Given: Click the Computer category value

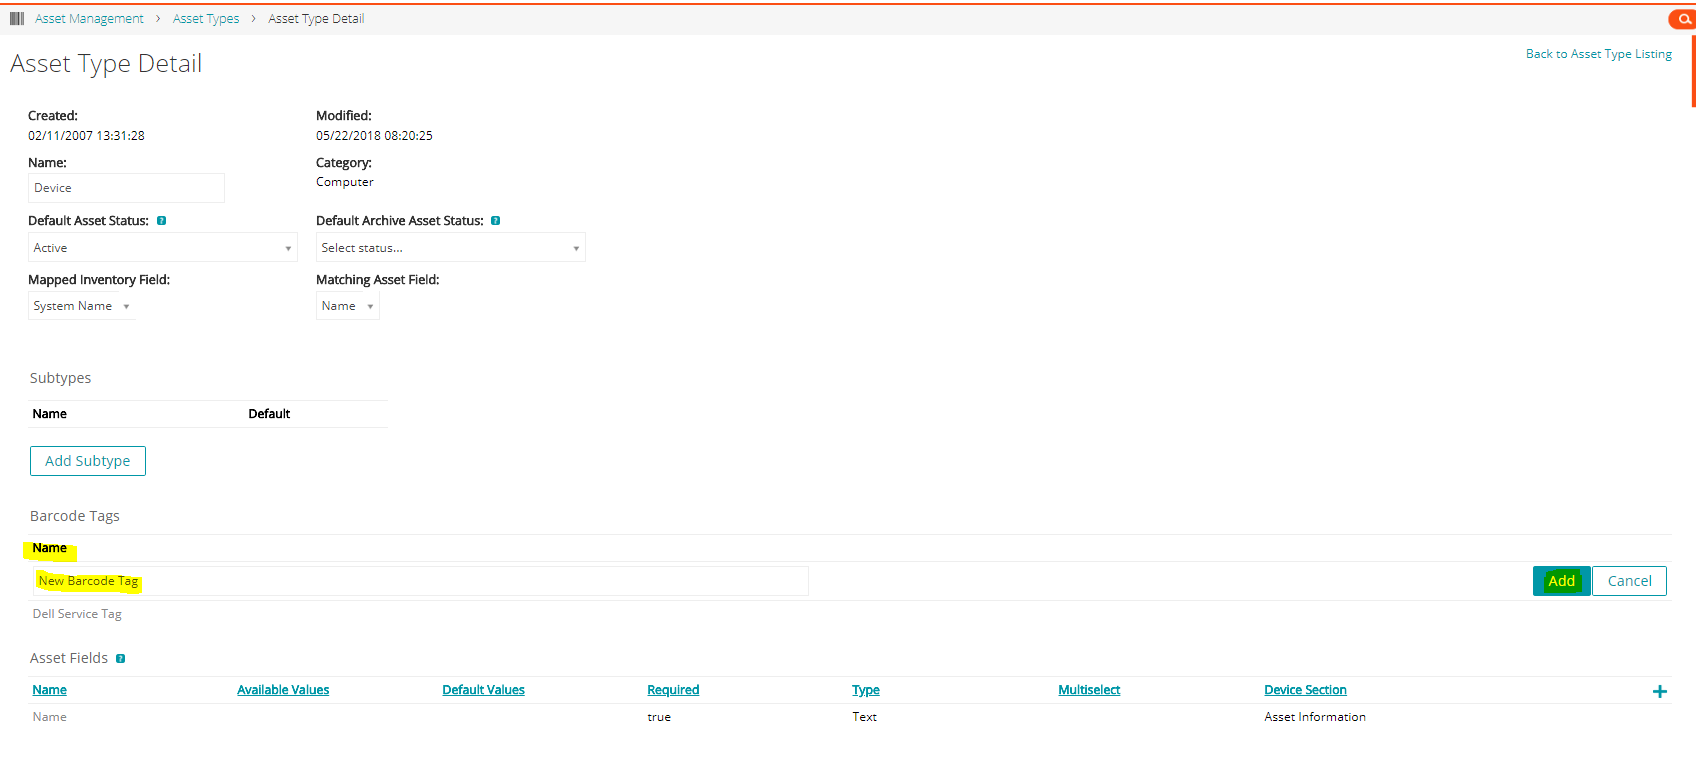Looking at the screenshot, I should [345, 182].
